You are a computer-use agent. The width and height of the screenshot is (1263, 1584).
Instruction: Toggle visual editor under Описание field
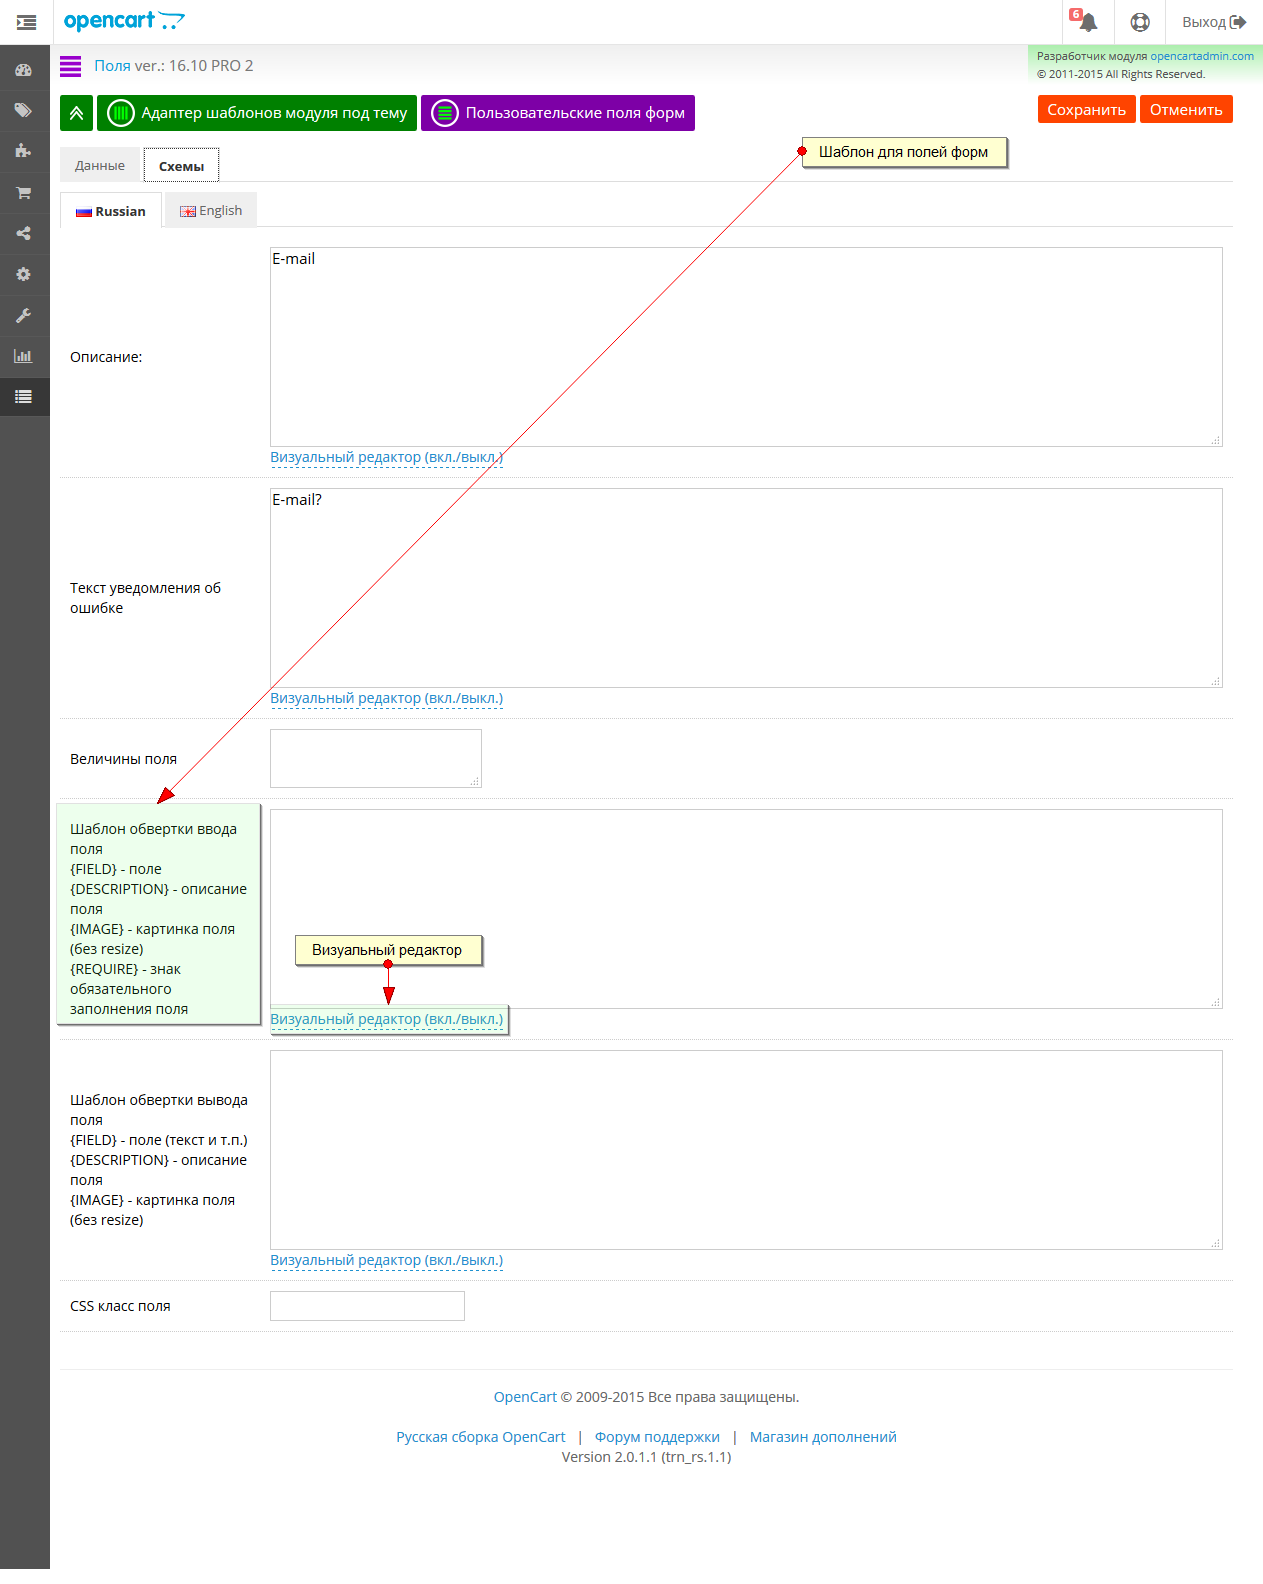[387, 457]
